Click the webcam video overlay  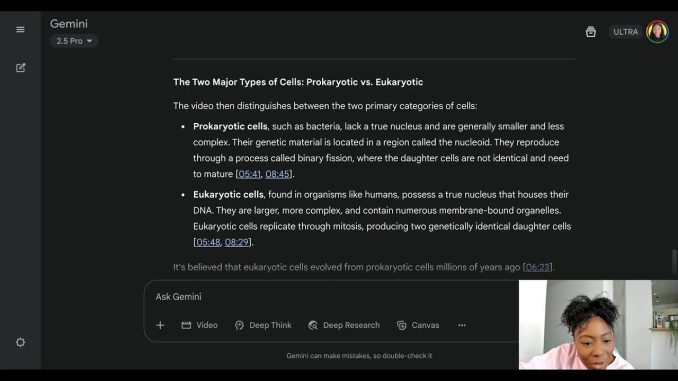[598, 325]
